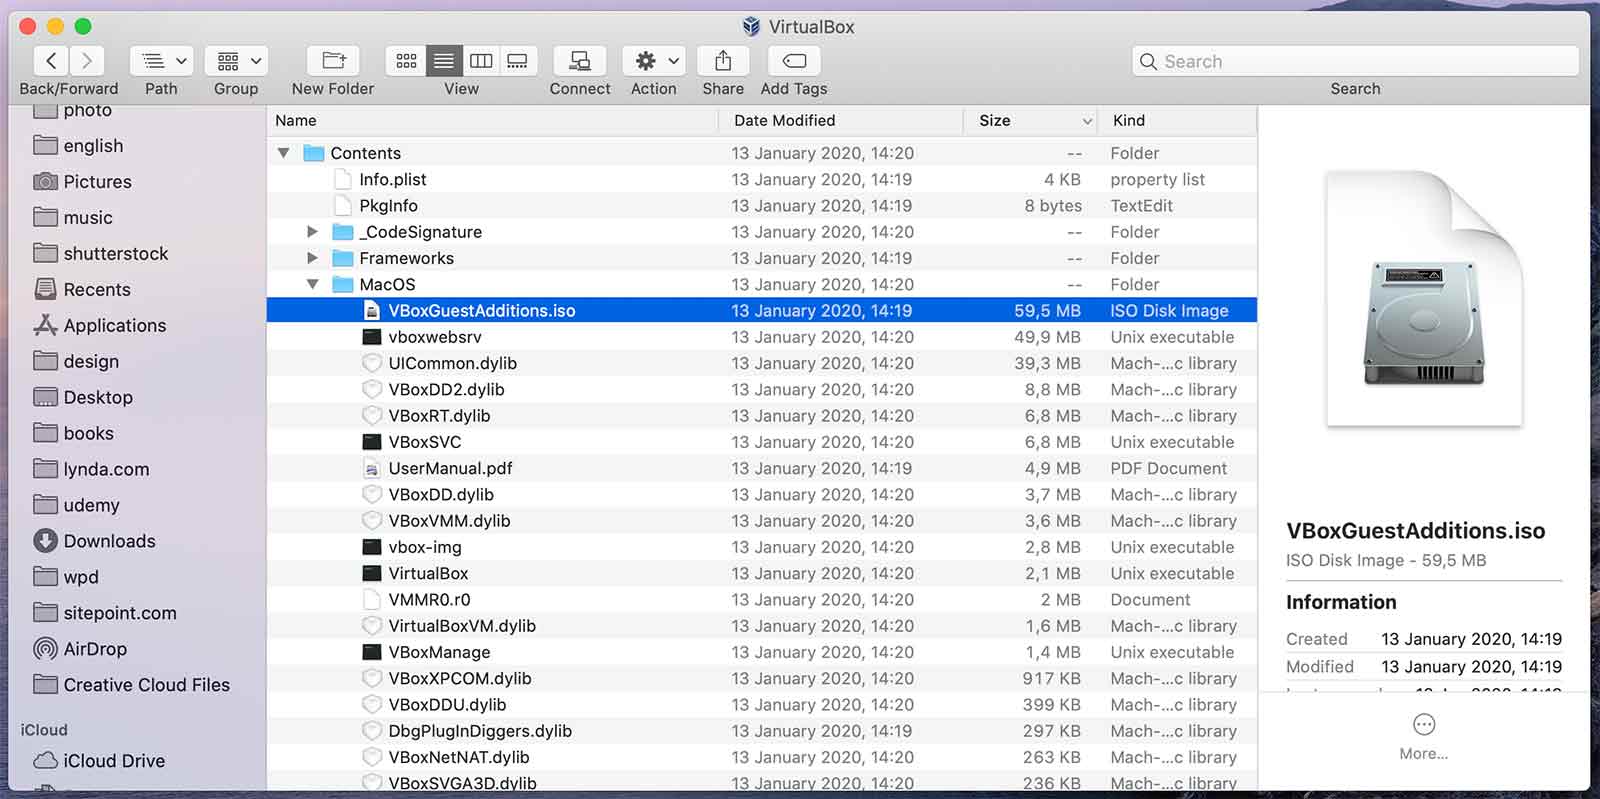Sort by the Date Modified column header
This screenshot has height=799, width=1600.
pyautogui.click(x=841, y=120)
